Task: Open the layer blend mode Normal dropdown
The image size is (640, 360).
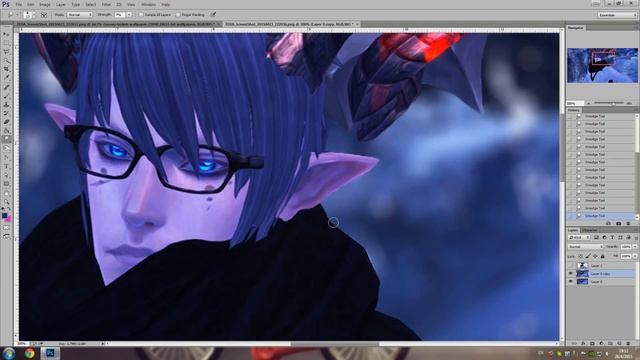Action: [585, 247]
